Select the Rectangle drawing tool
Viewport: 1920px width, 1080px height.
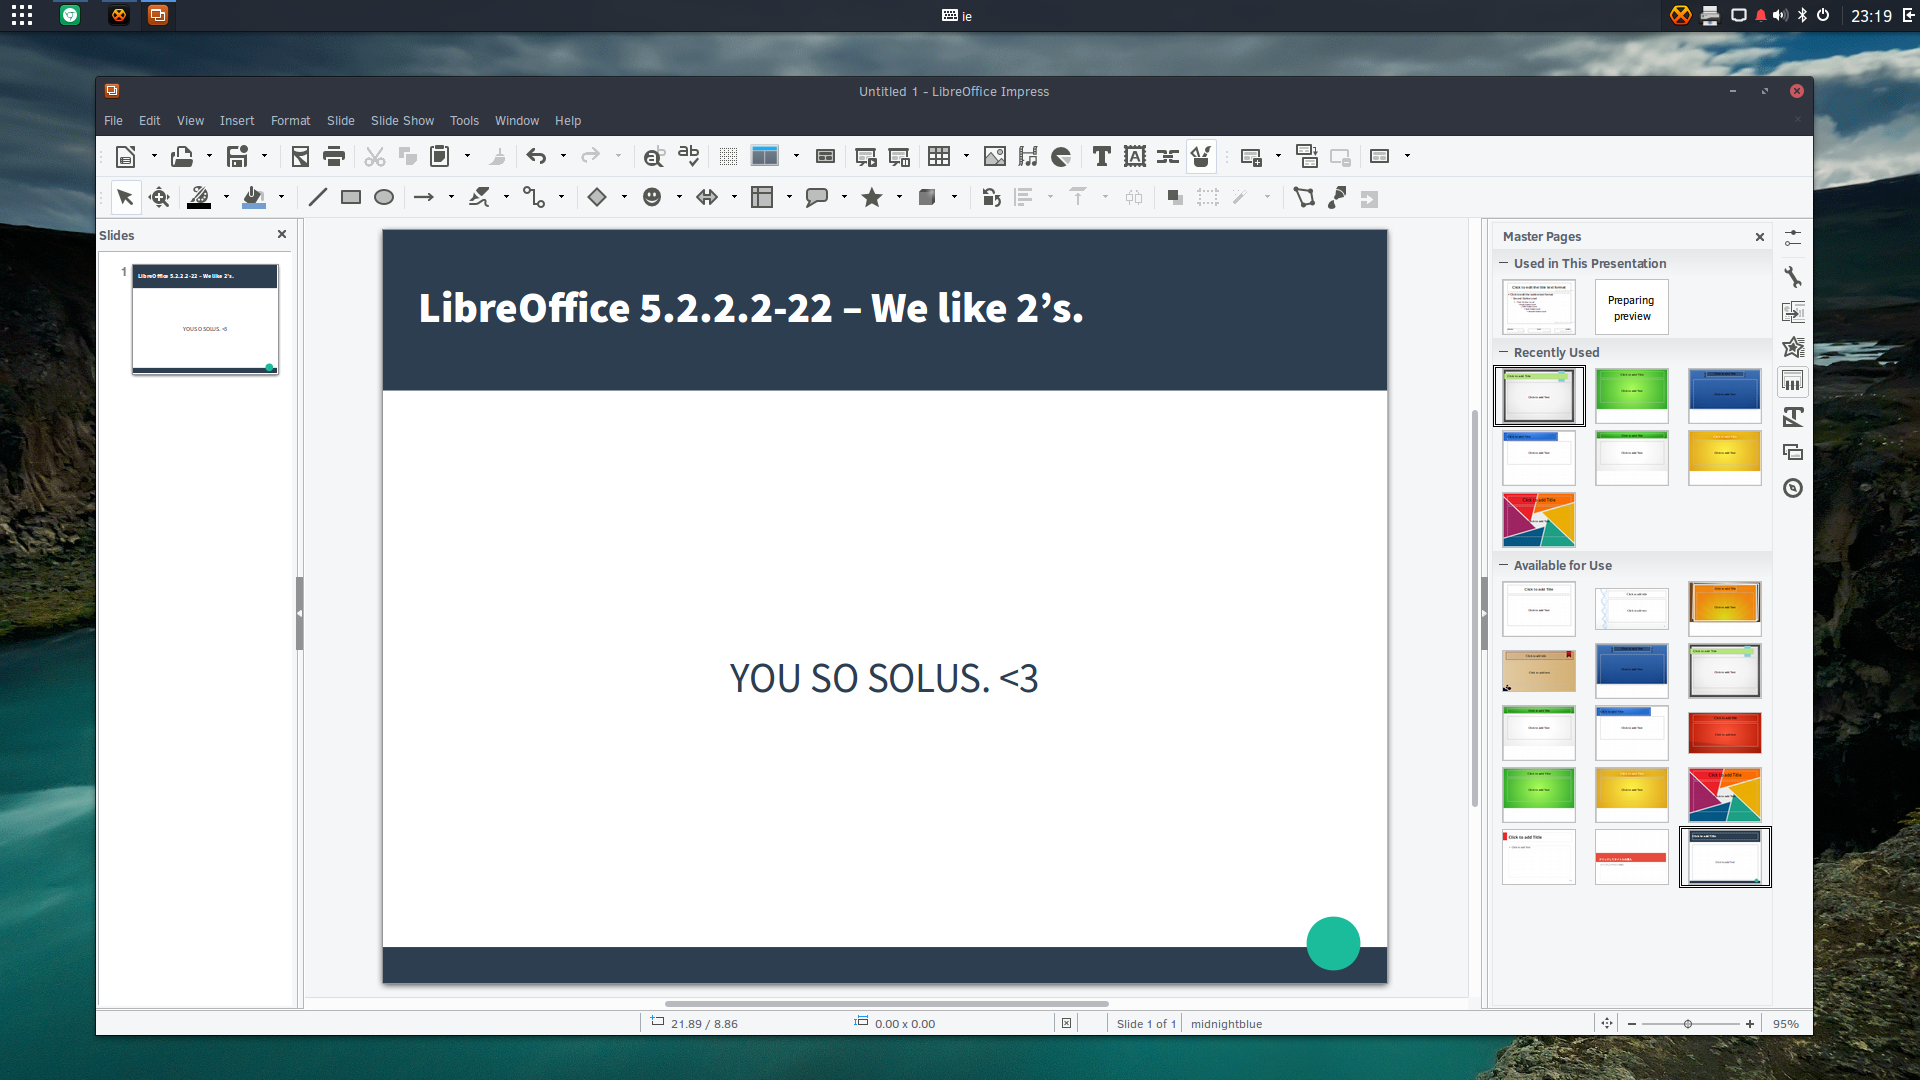point(351,198)
